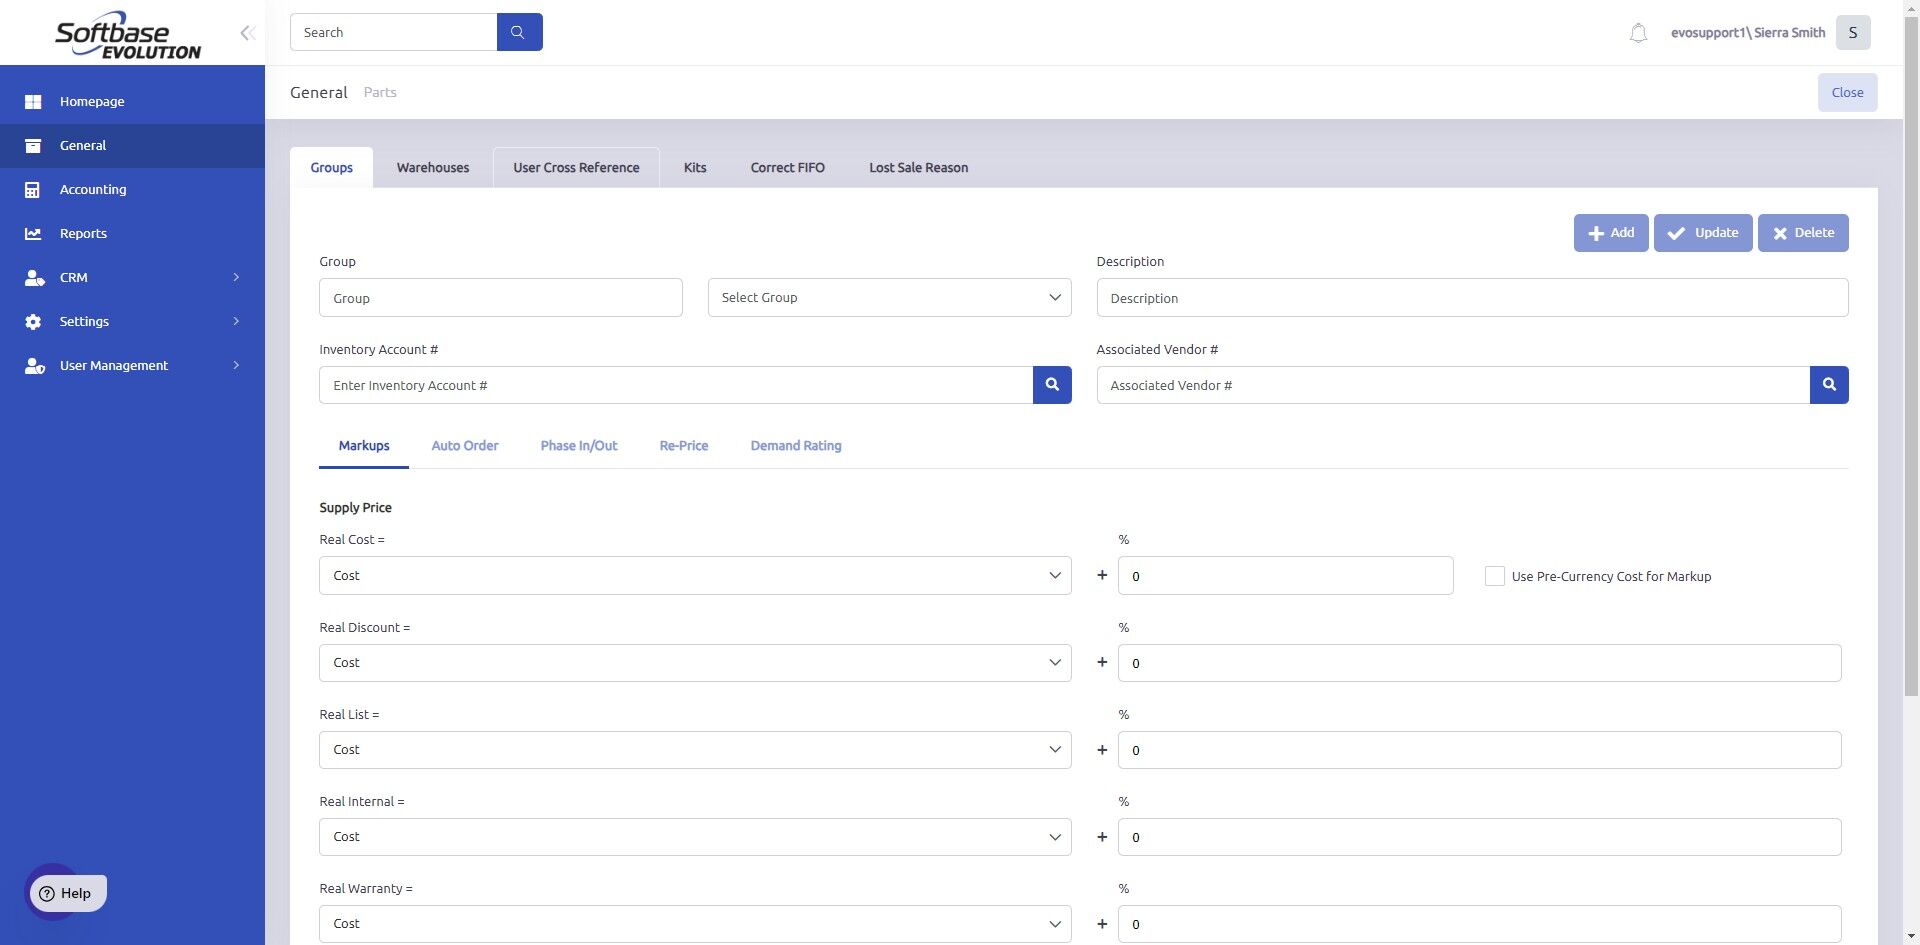This screenshot has width=1920, height=945.
Task: Enable Use Pre-Currency Cost for Markup
Action: (x=1494, y=576)
